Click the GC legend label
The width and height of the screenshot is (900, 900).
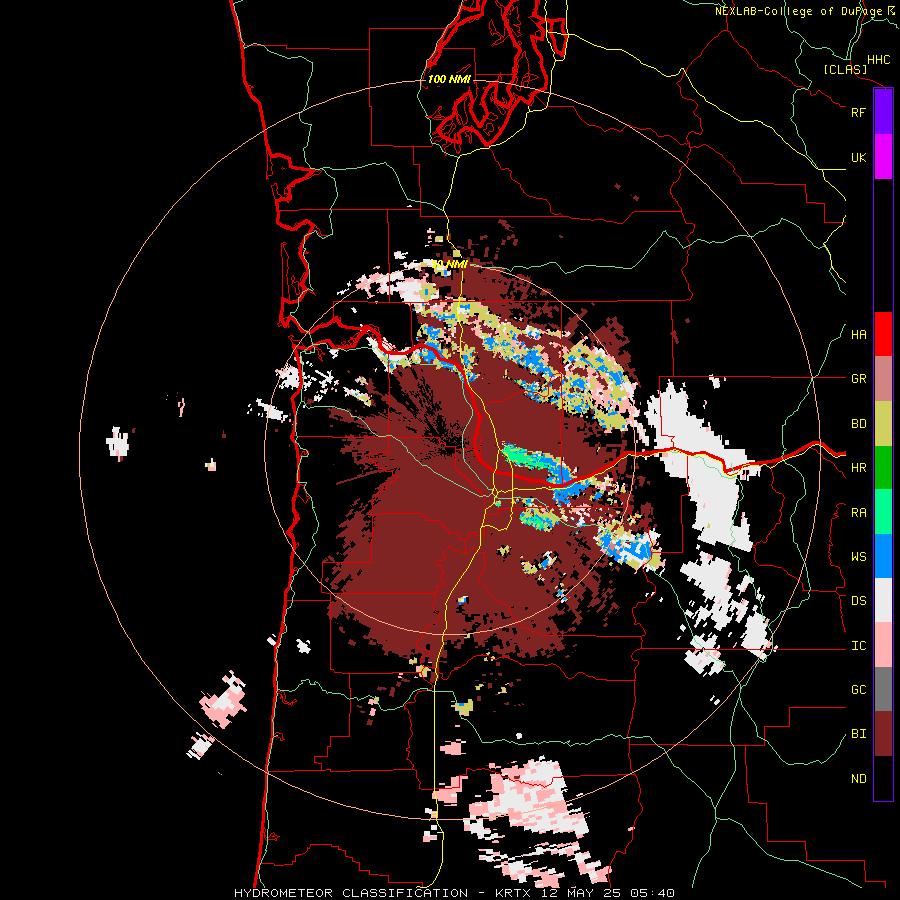[x=858, y=690]
